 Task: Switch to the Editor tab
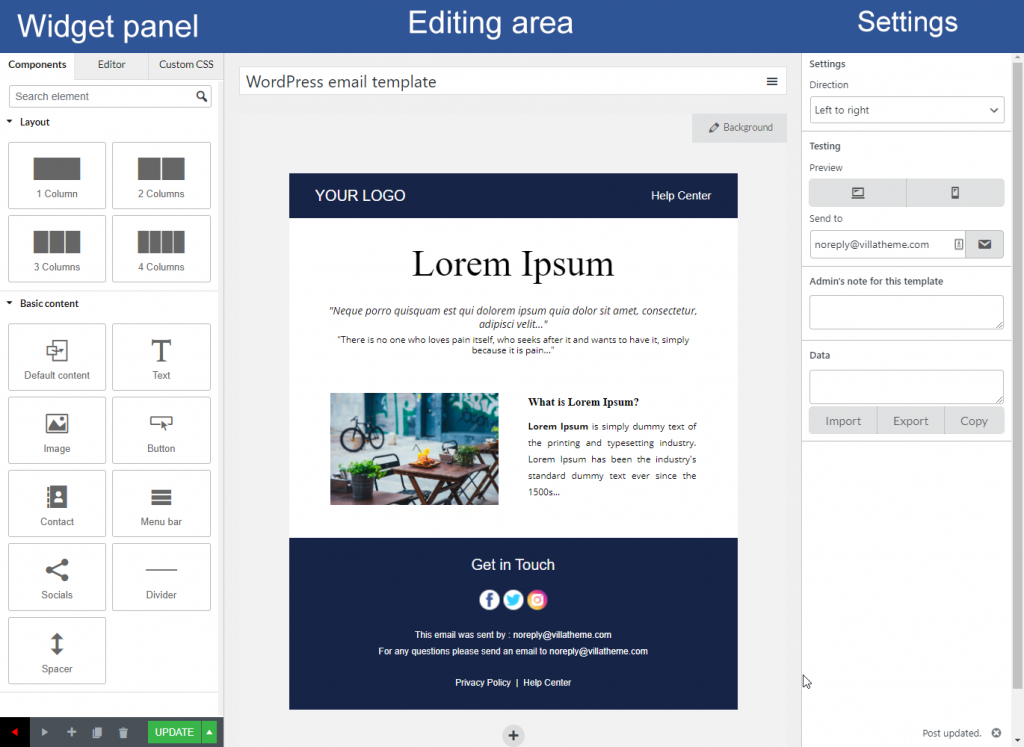(110, 65)
